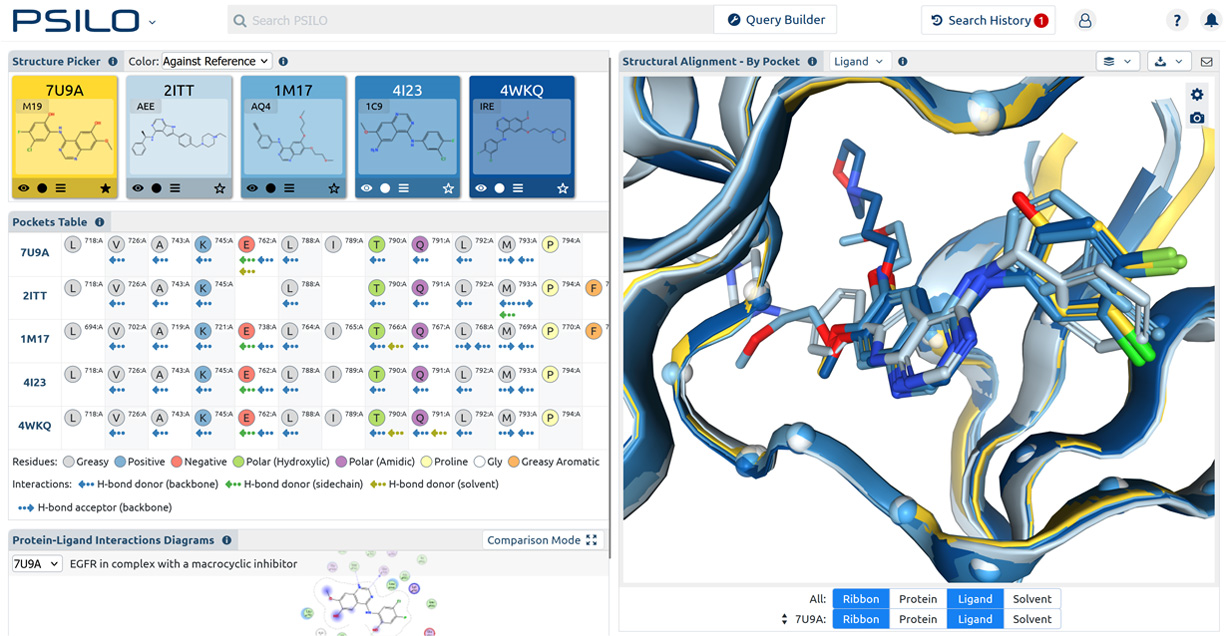Click the help question mark icon
This screenshot has height=636, width=1226.
(x=1178, y=20)
